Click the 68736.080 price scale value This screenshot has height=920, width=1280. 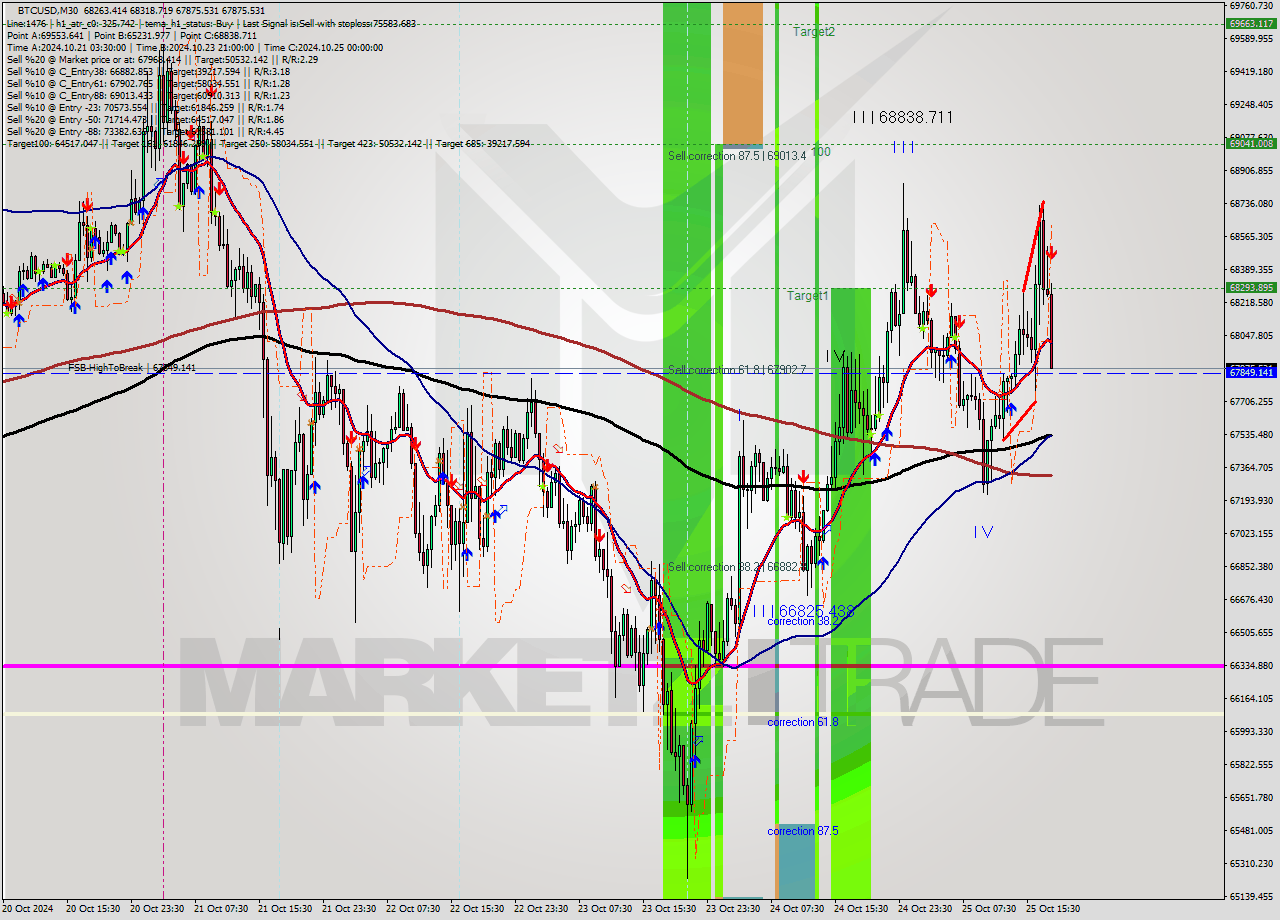(1251, 203)
